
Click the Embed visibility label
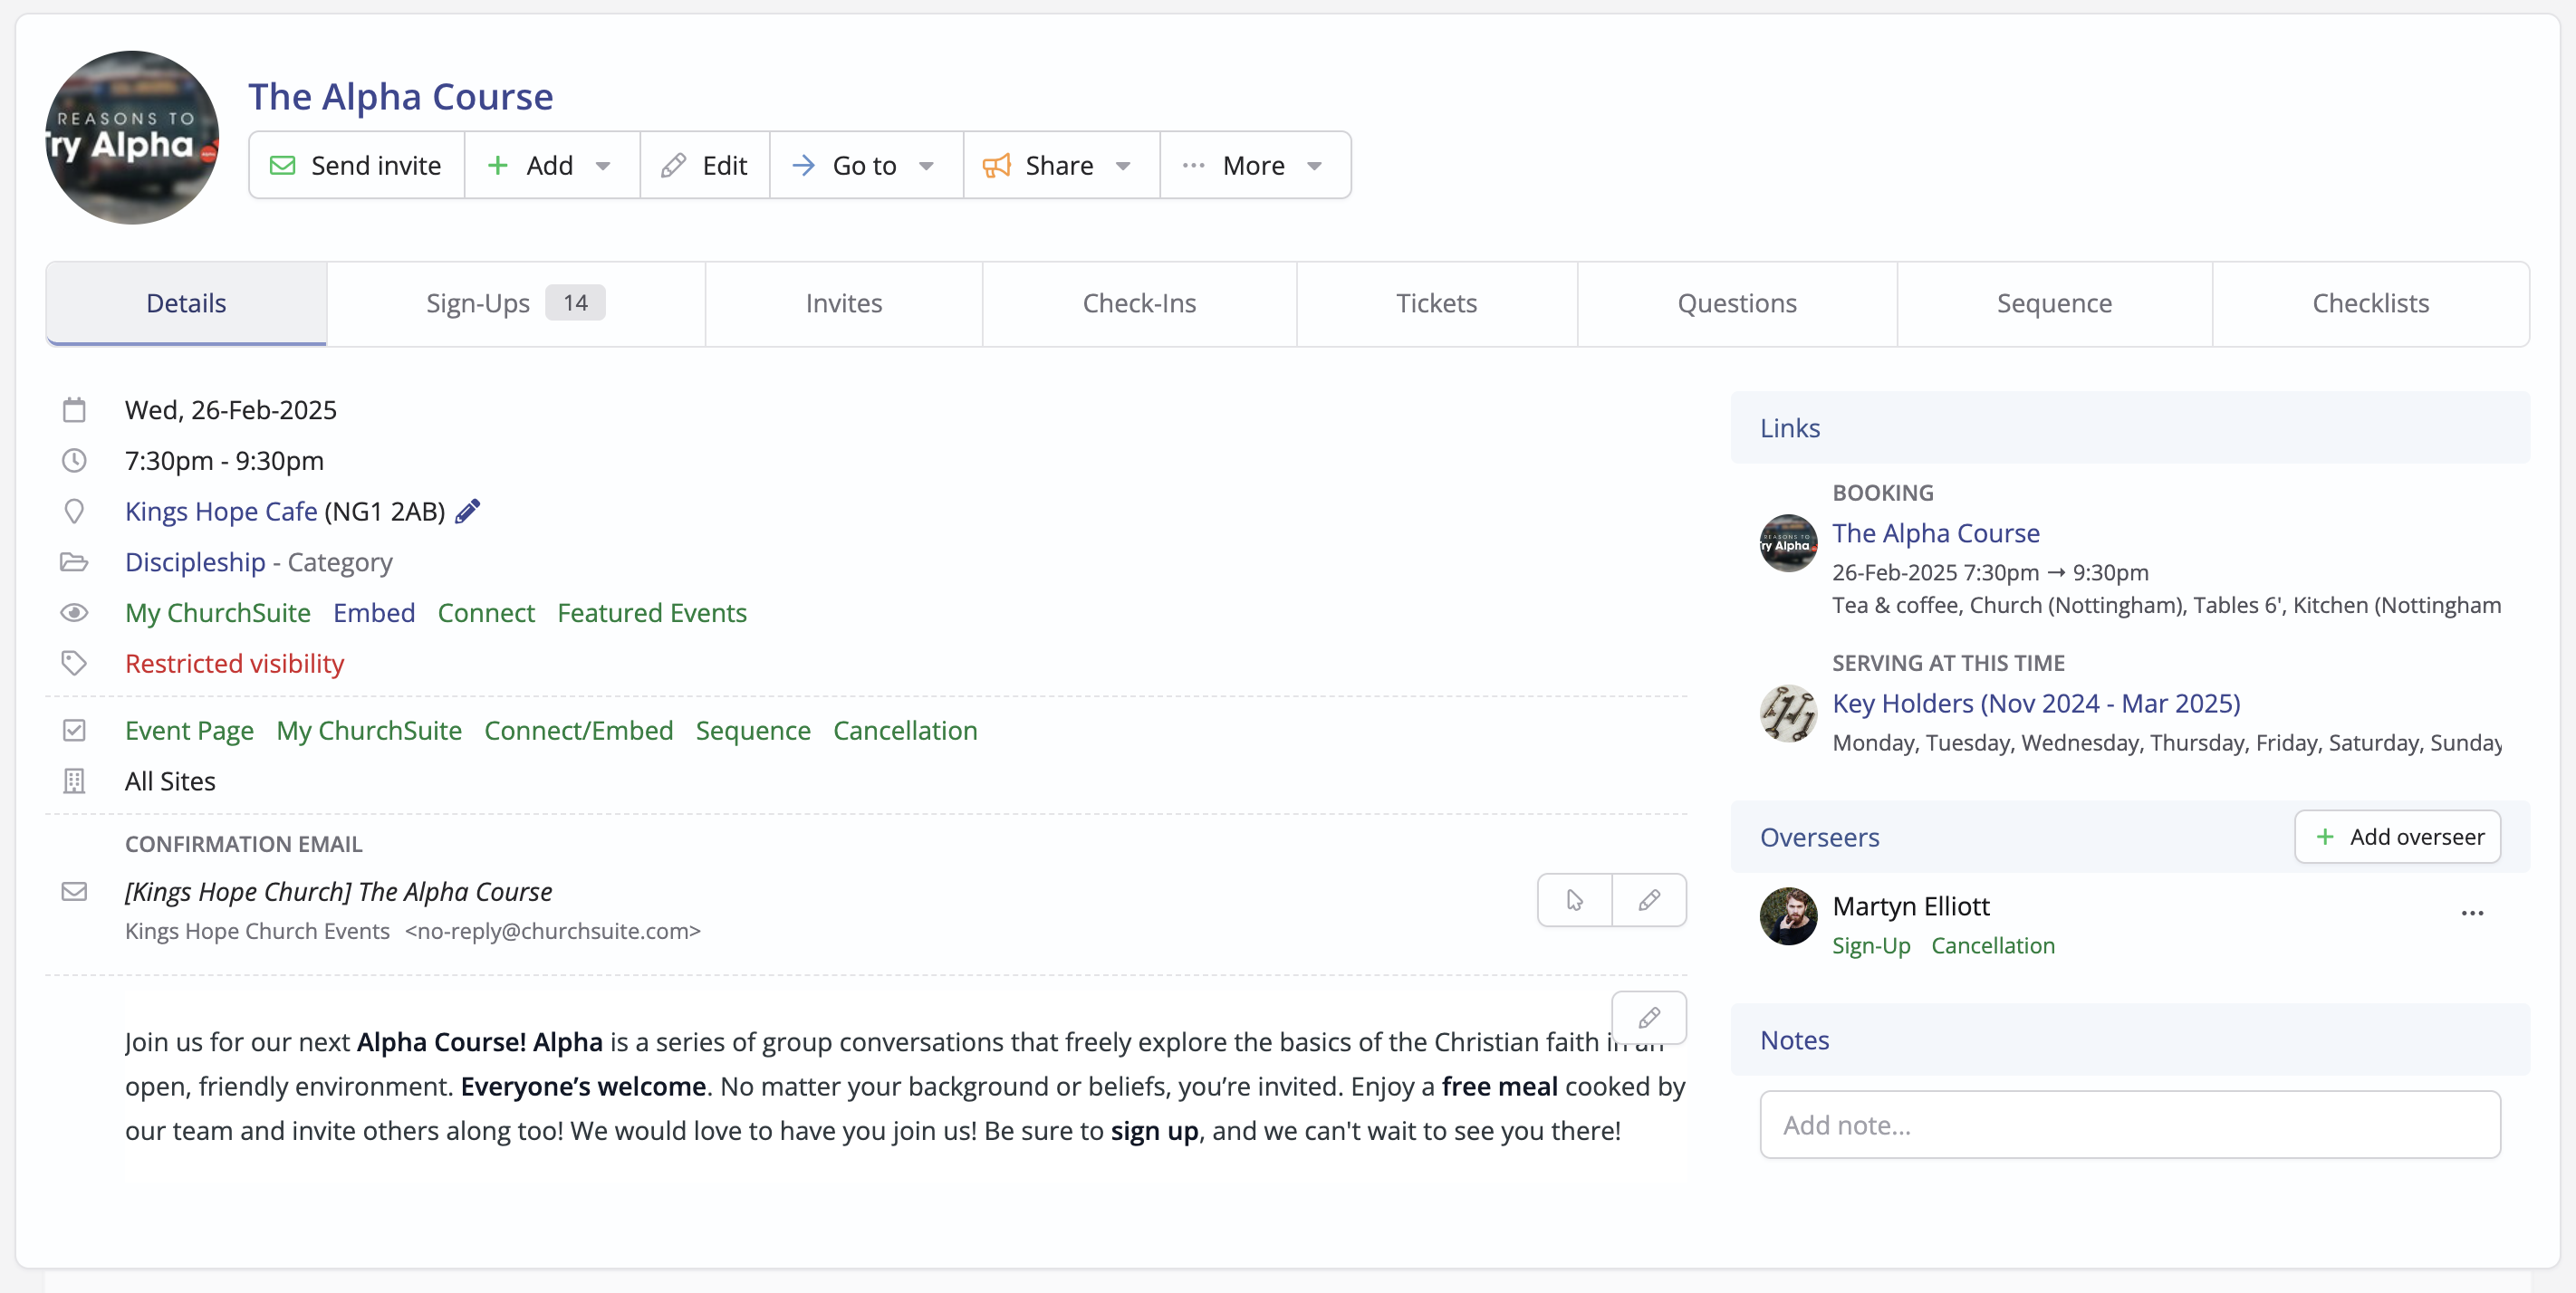(374, 613)
